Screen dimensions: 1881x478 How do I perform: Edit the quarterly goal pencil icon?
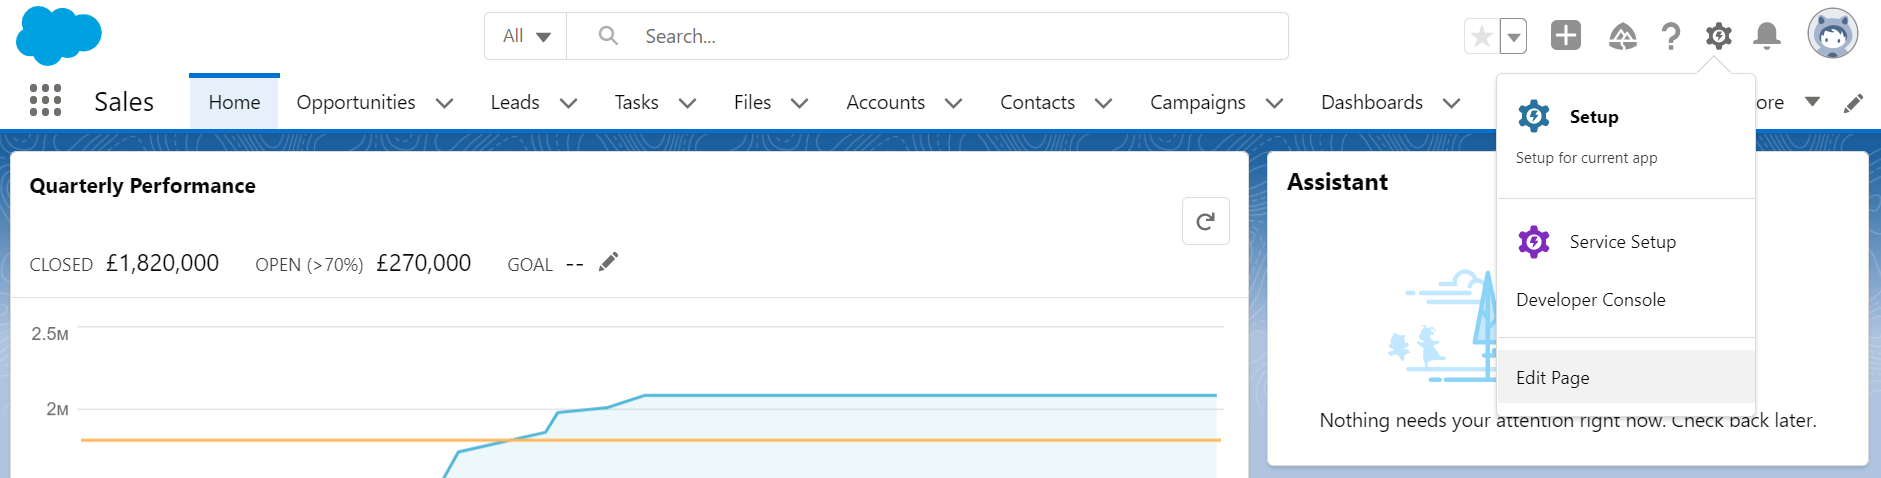pyautogui.click(x=608, y=262)
